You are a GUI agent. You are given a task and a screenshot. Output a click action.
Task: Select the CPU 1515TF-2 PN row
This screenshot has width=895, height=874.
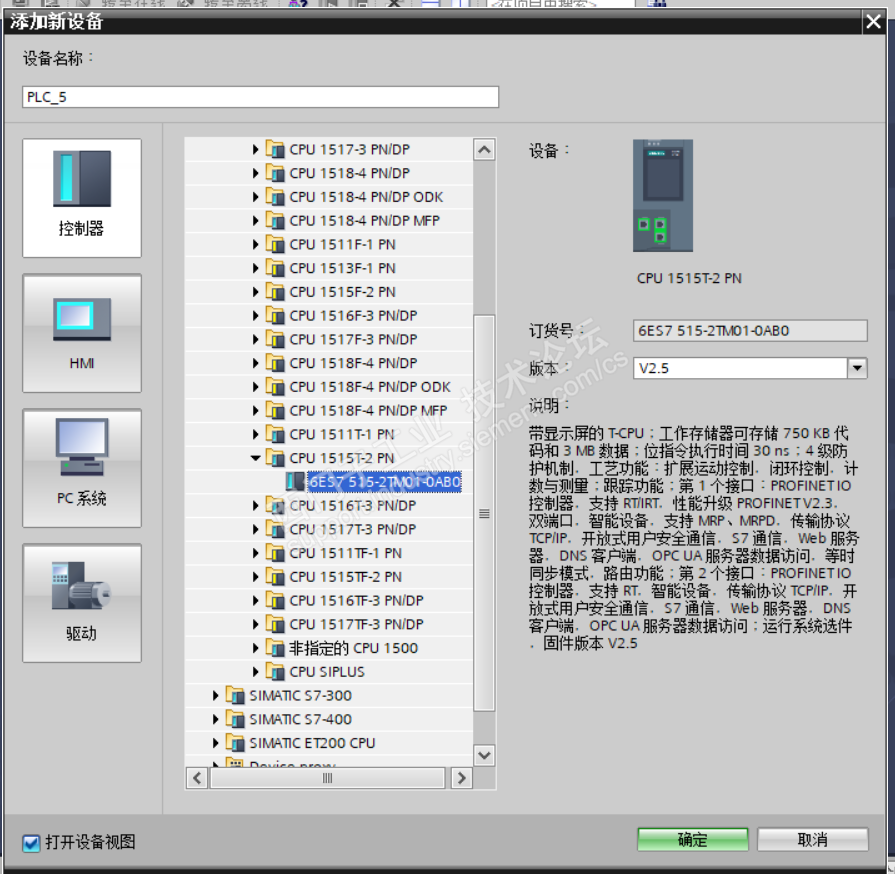coord(329,577)
